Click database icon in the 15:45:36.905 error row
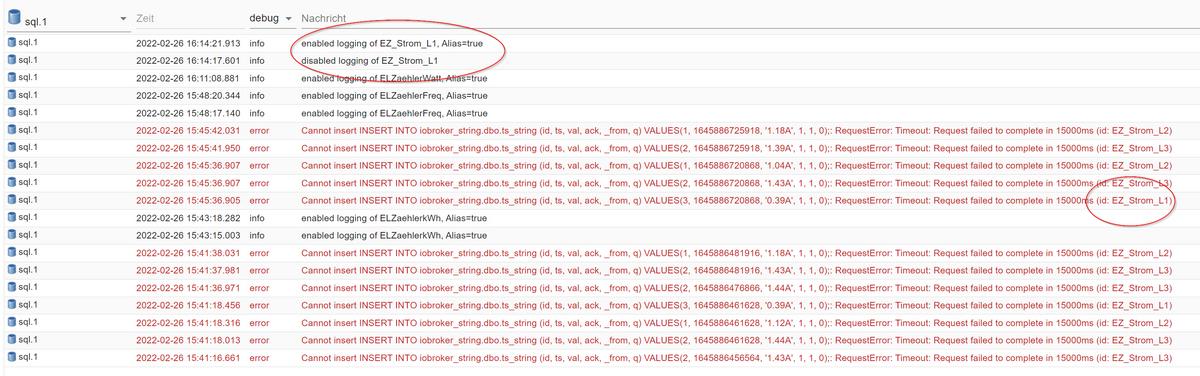Viewport: 1200px width, 376px height. 12,200
